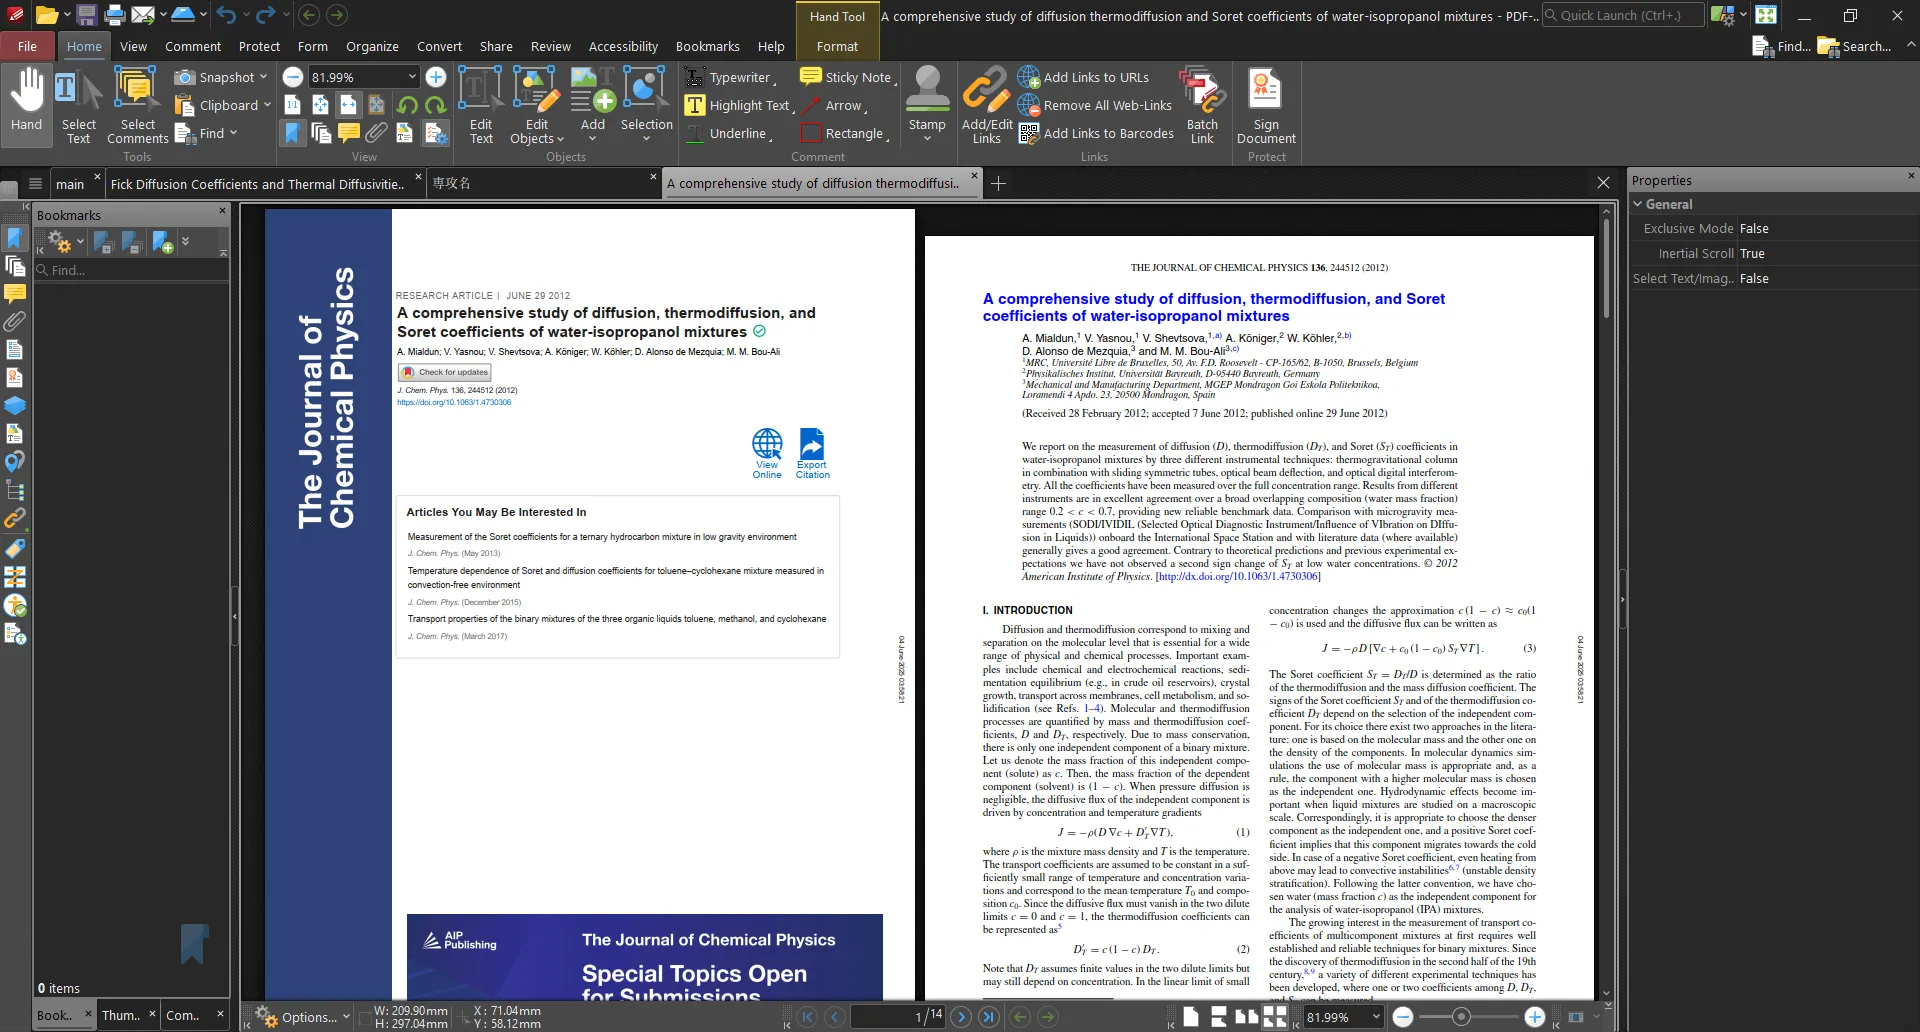The width and height of the screenshot is (1920, 1032).
Task: Add a Sticky Note comment
Action: click(847, 76)
